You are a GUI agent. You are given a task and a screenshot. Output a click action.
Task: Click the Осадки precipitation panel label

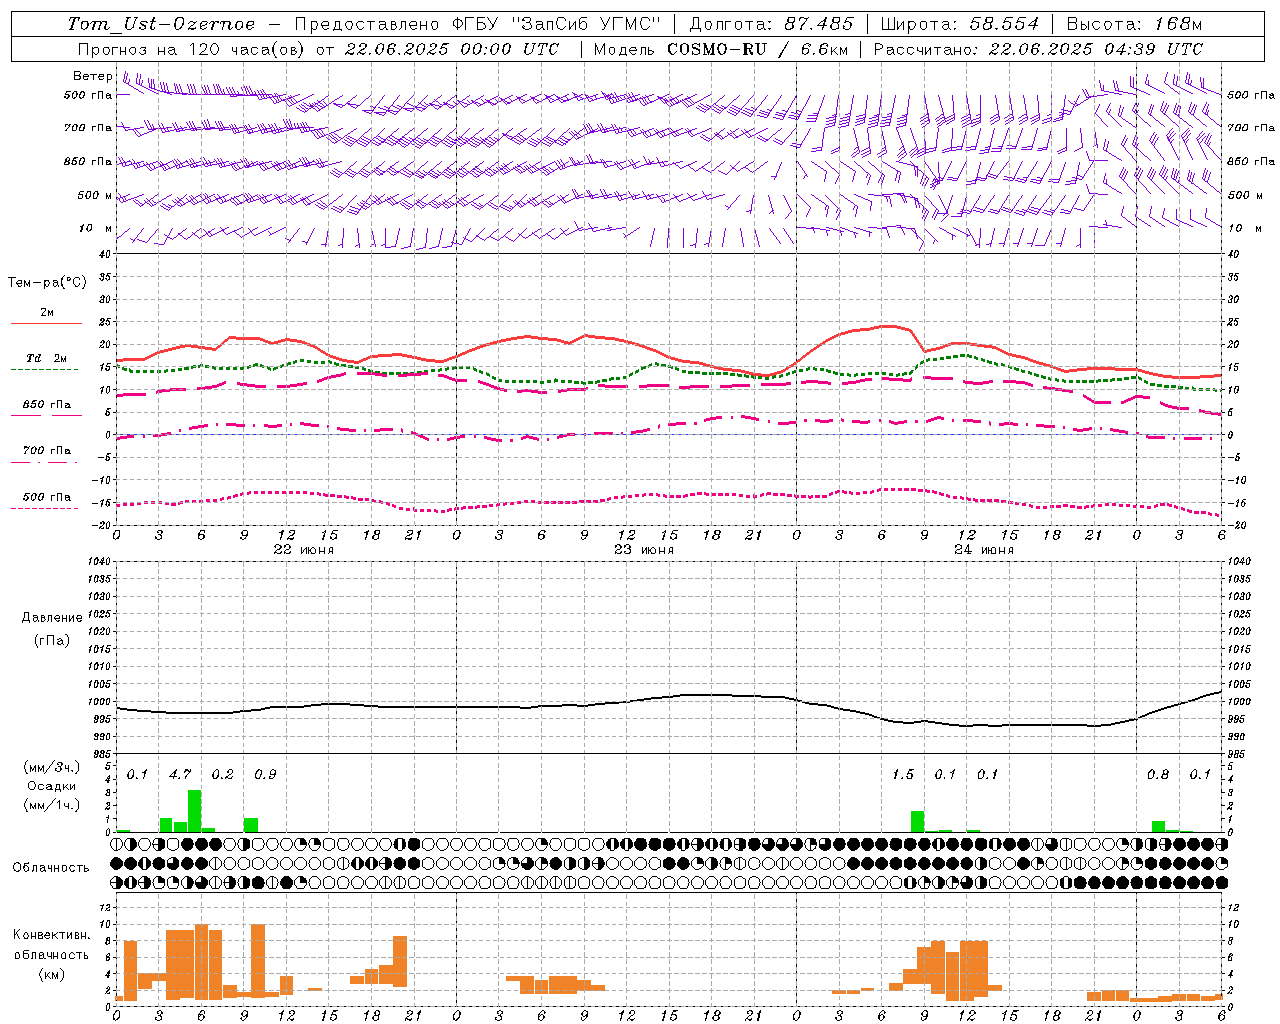51,786
